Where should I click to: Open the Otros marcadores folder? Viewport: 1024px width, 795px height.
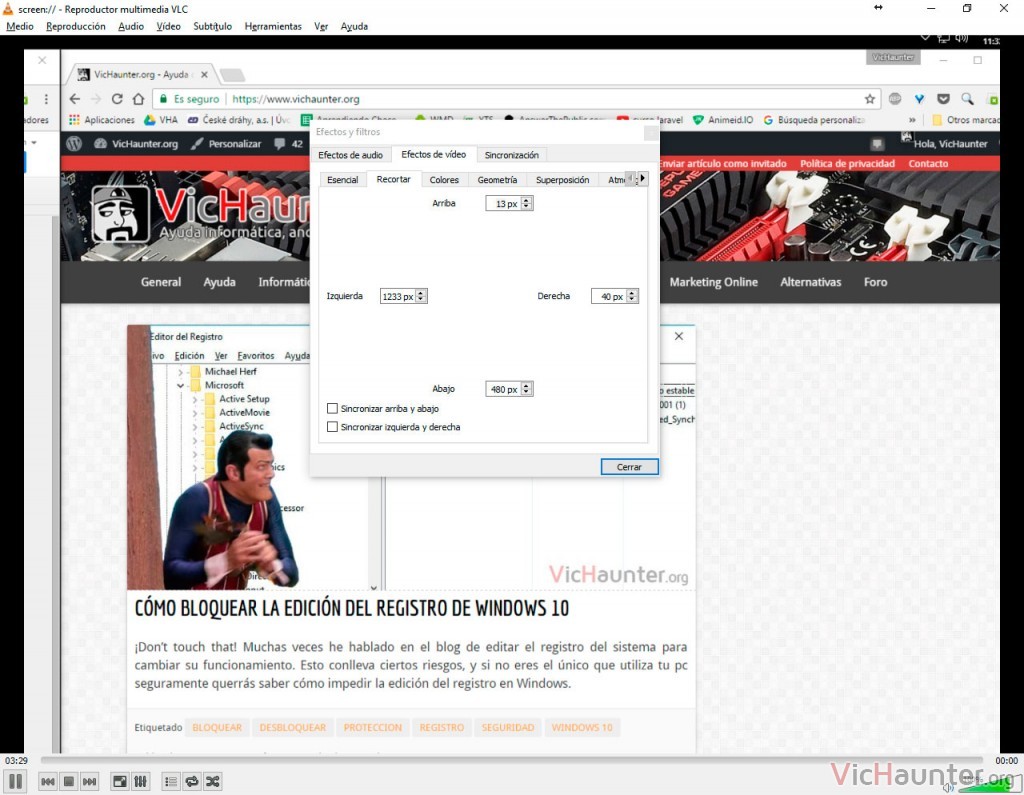[965, 120]
